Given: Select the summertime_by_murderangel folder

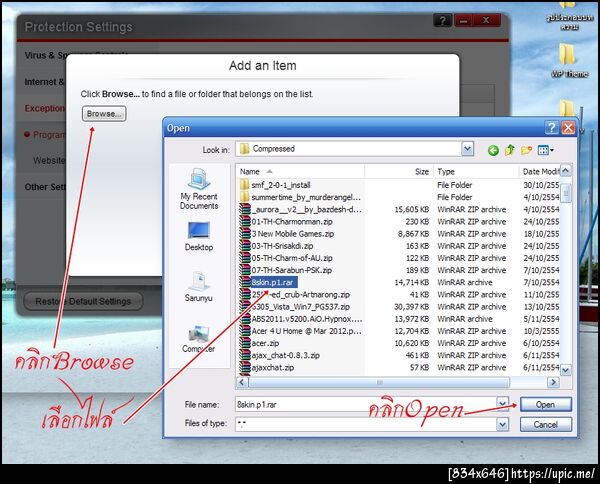Looking at the screenshot, I should [300, 197].
